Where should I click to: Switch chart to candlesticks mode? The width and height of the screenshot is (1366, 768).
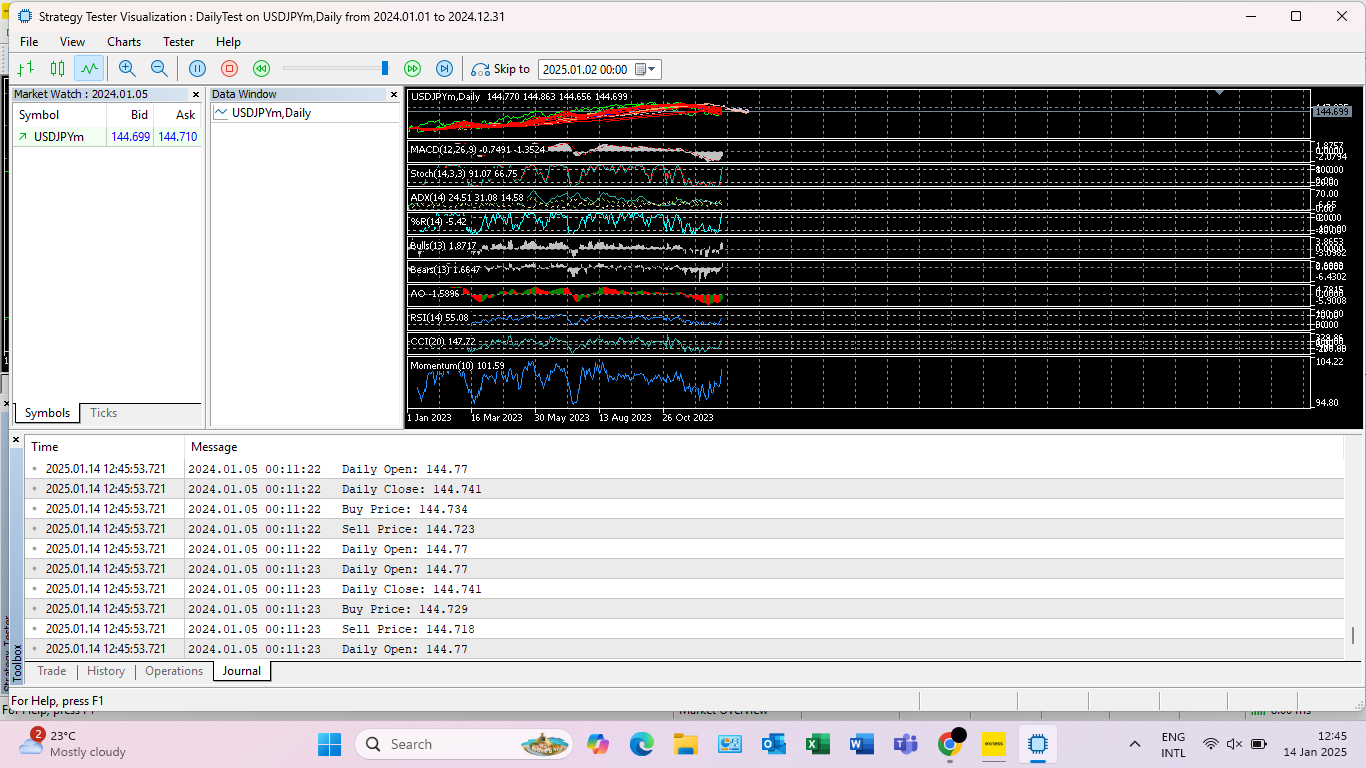(58, 68)
